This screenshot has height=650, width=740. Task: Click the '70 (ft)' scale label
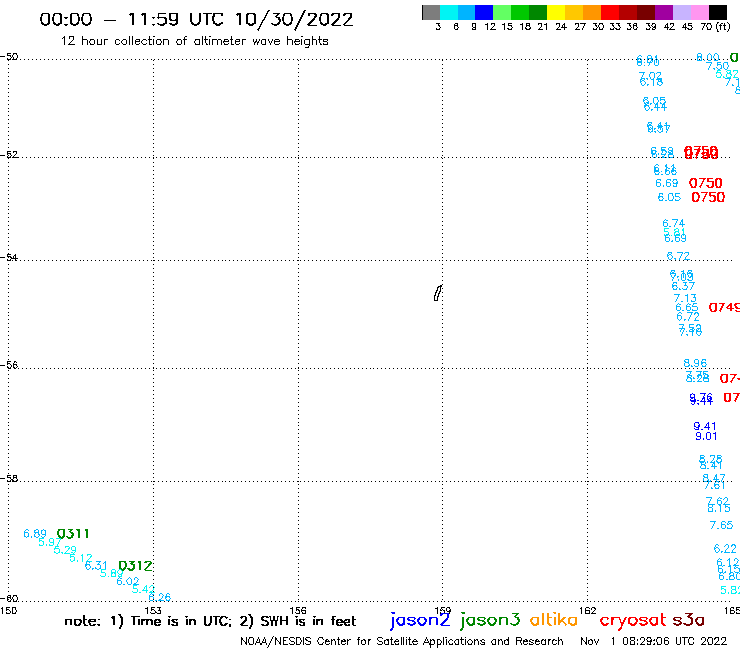pyautogui.click(x=715, y=26)
